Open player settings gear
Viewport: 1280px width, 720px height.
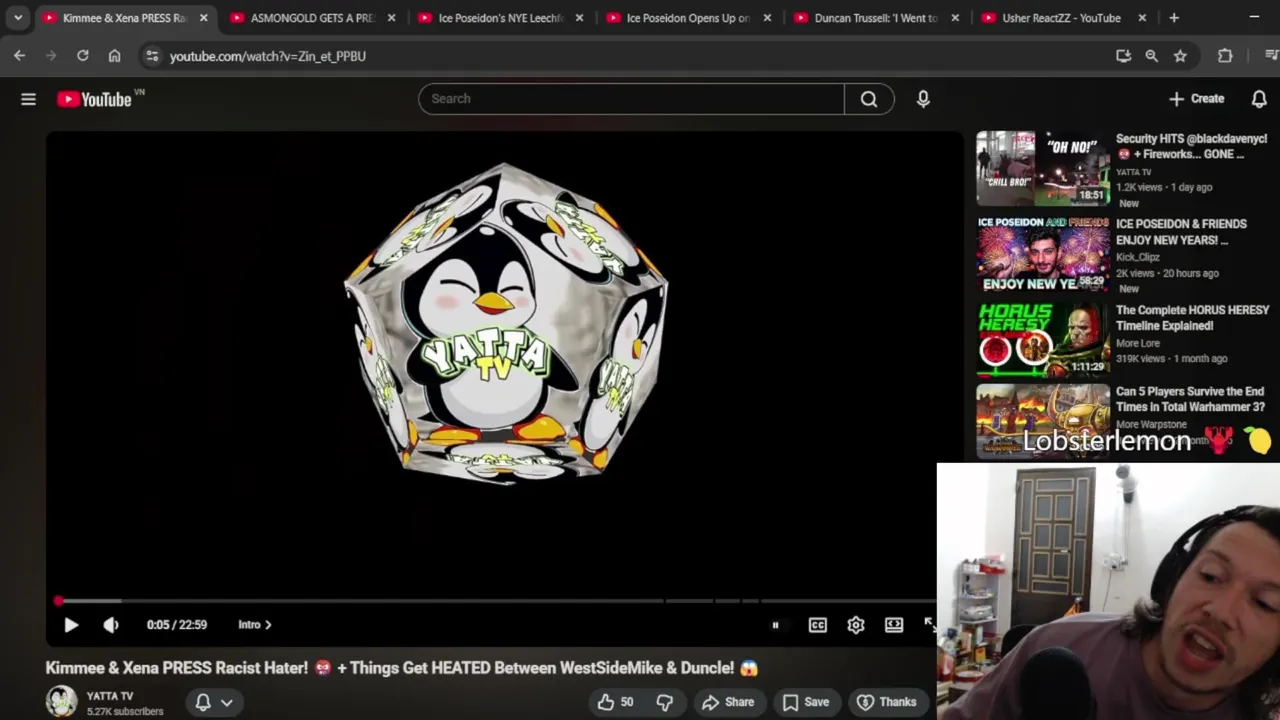click(x=856, y=625)
